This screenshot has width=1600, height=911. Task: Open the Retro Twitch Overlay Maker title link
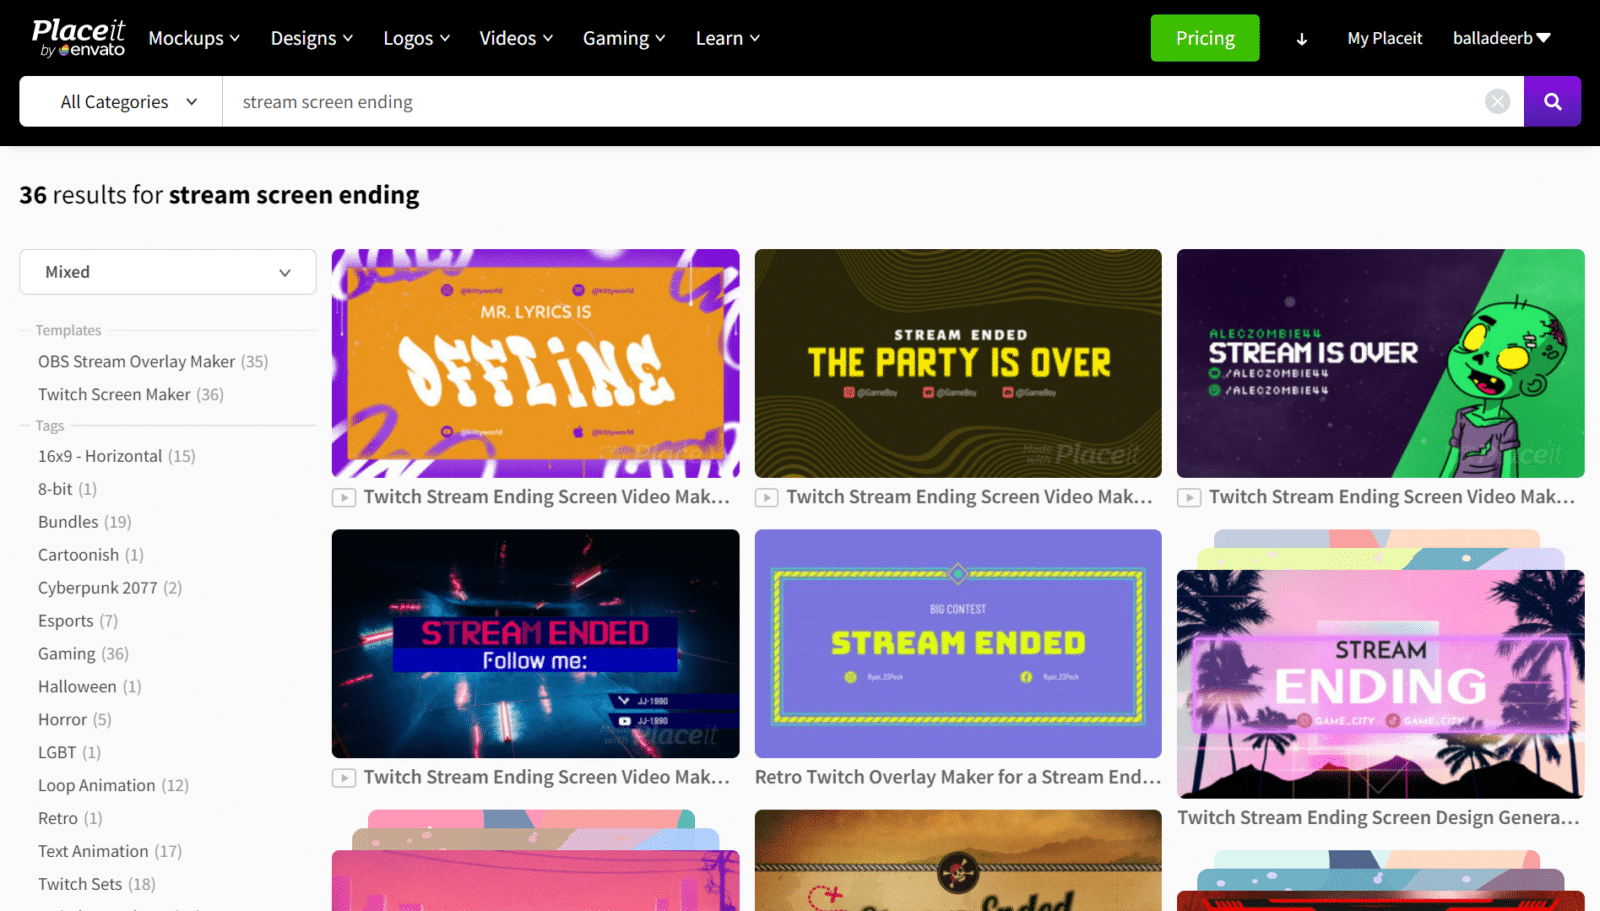pos(958,777)
